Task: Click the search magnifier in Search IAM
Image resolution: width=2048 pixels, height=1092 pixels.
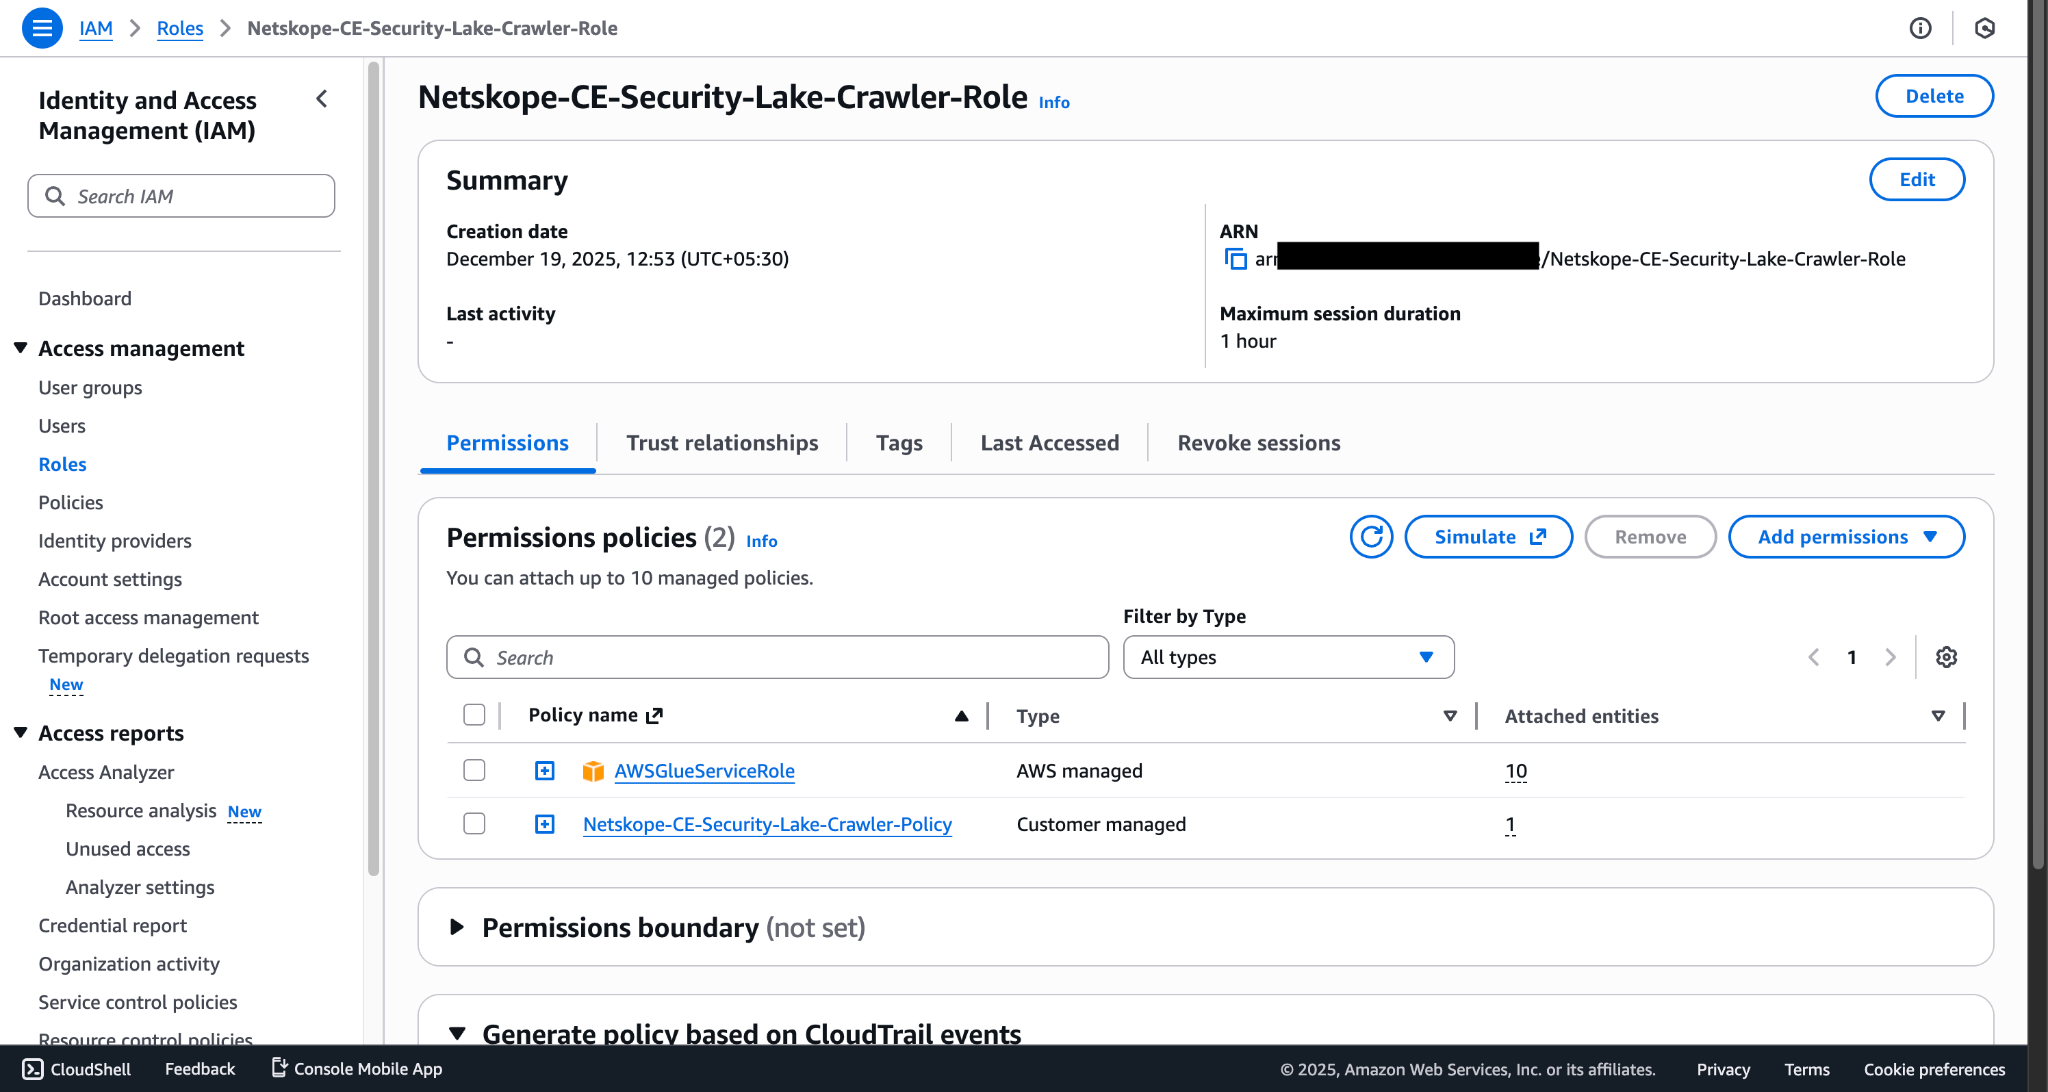Action: pos(55,196)
